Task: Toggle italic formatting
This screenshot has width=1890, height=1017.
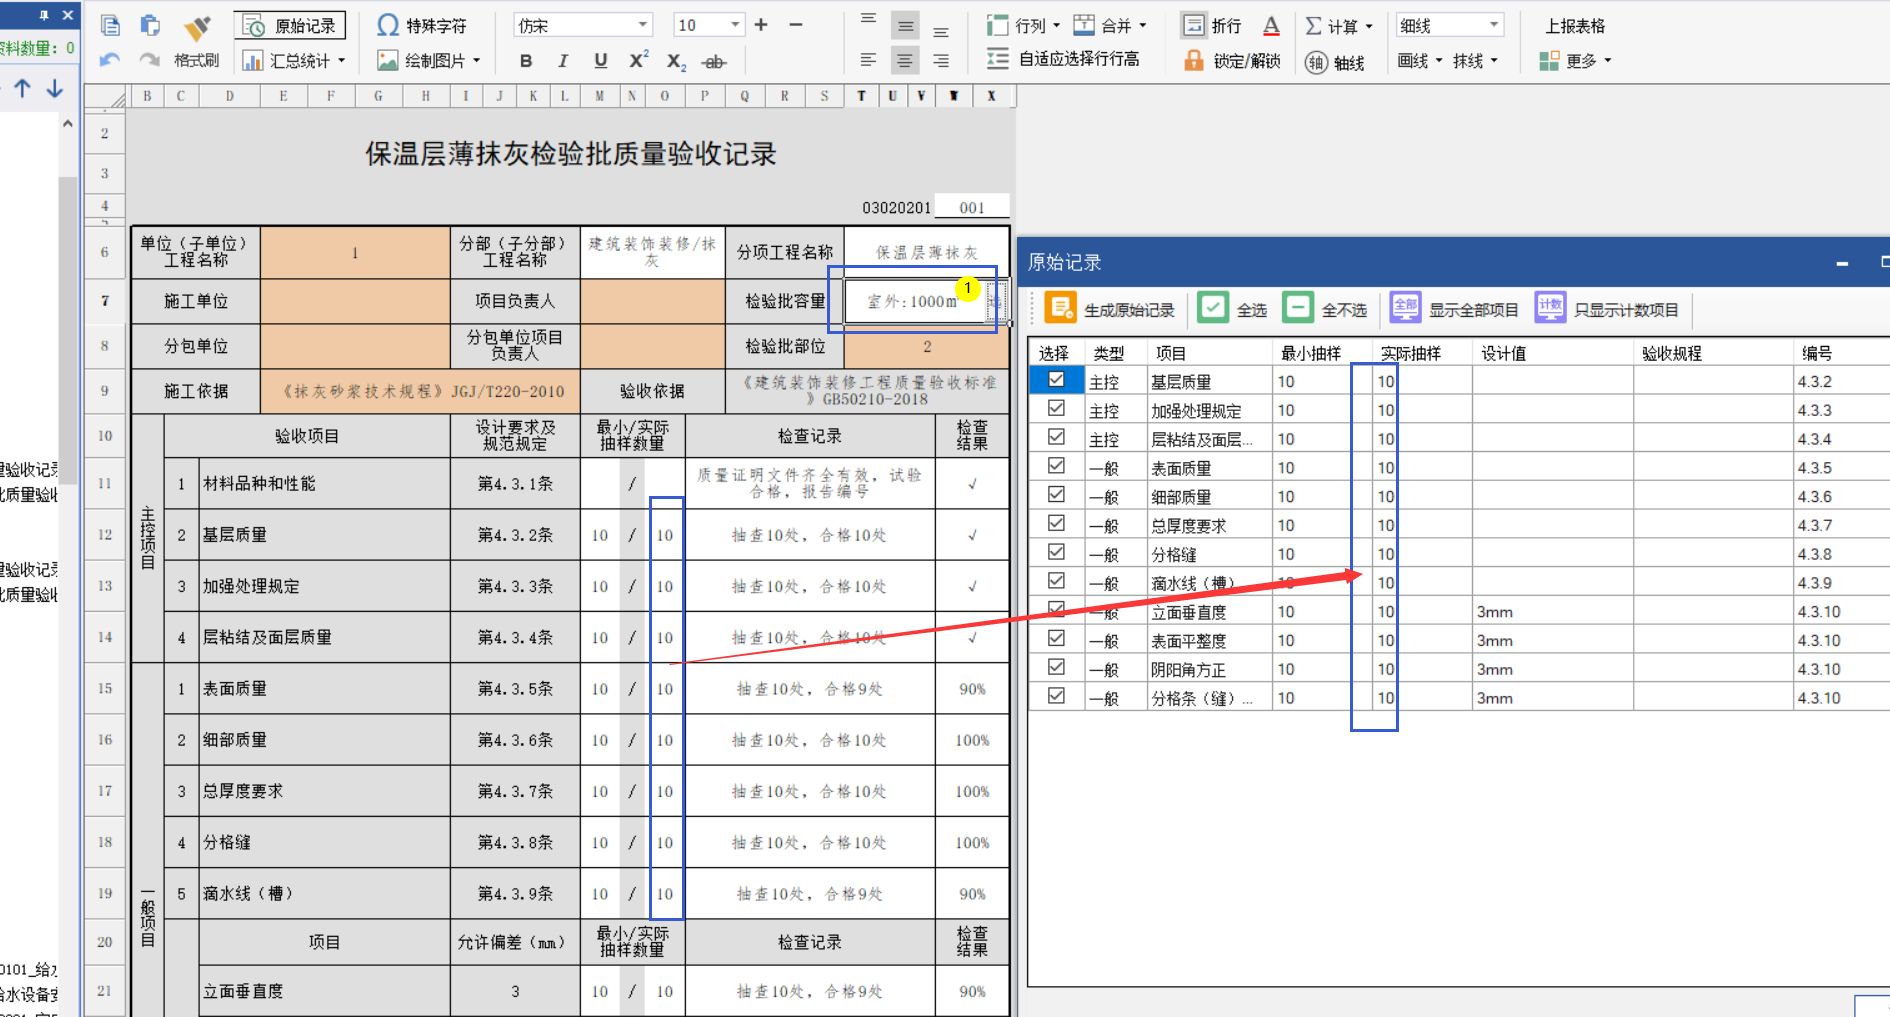Action: coord(563,61)
